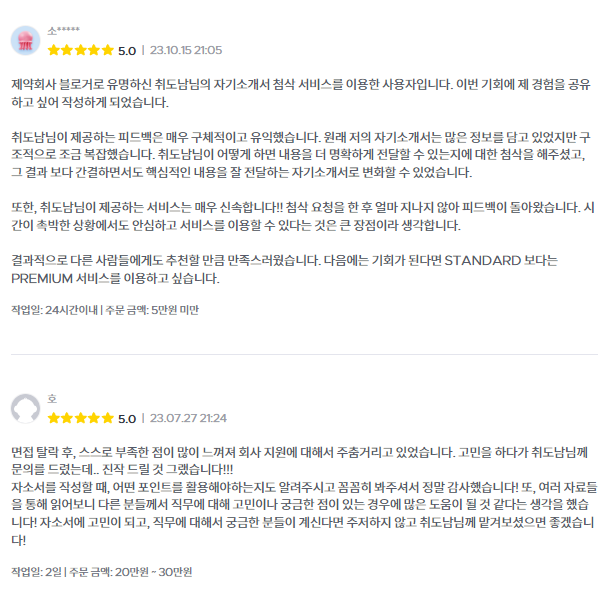Image resolution: width=612 pixels, height=592 pixels.
Task: Click the review text starting with 면접 탈락 후
Action: click(x=304, y=496)
